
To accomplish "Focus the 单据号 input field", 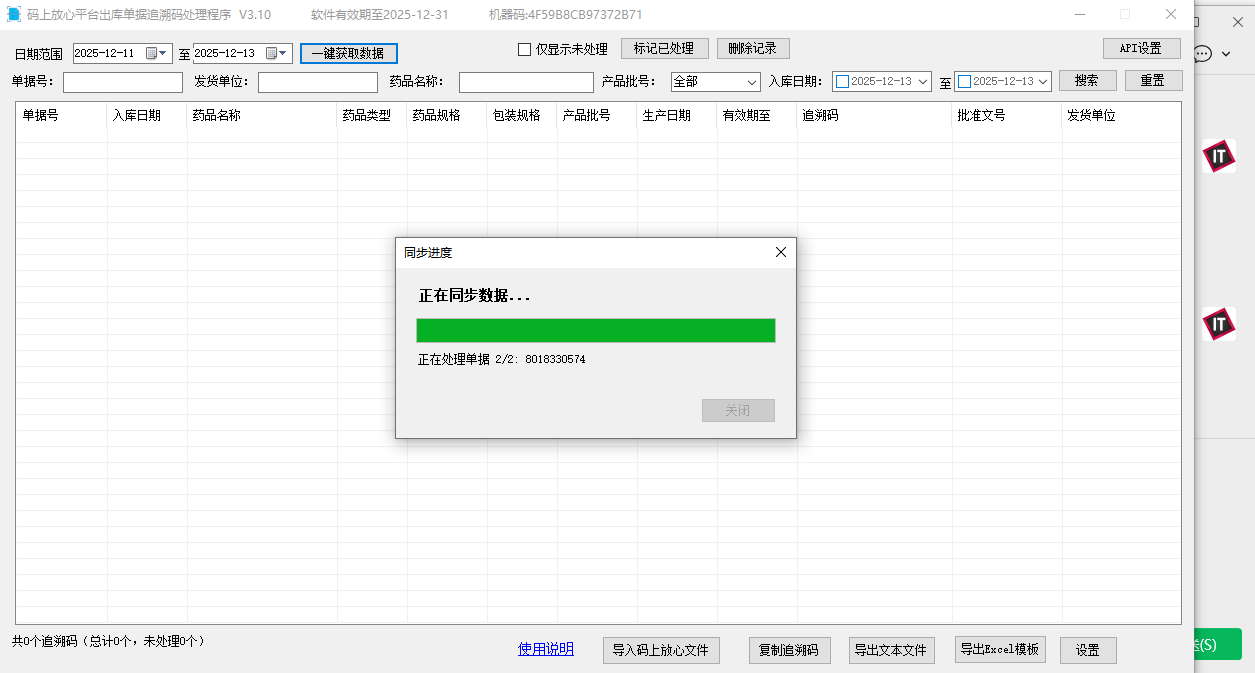I will click(x=123, y=82).
